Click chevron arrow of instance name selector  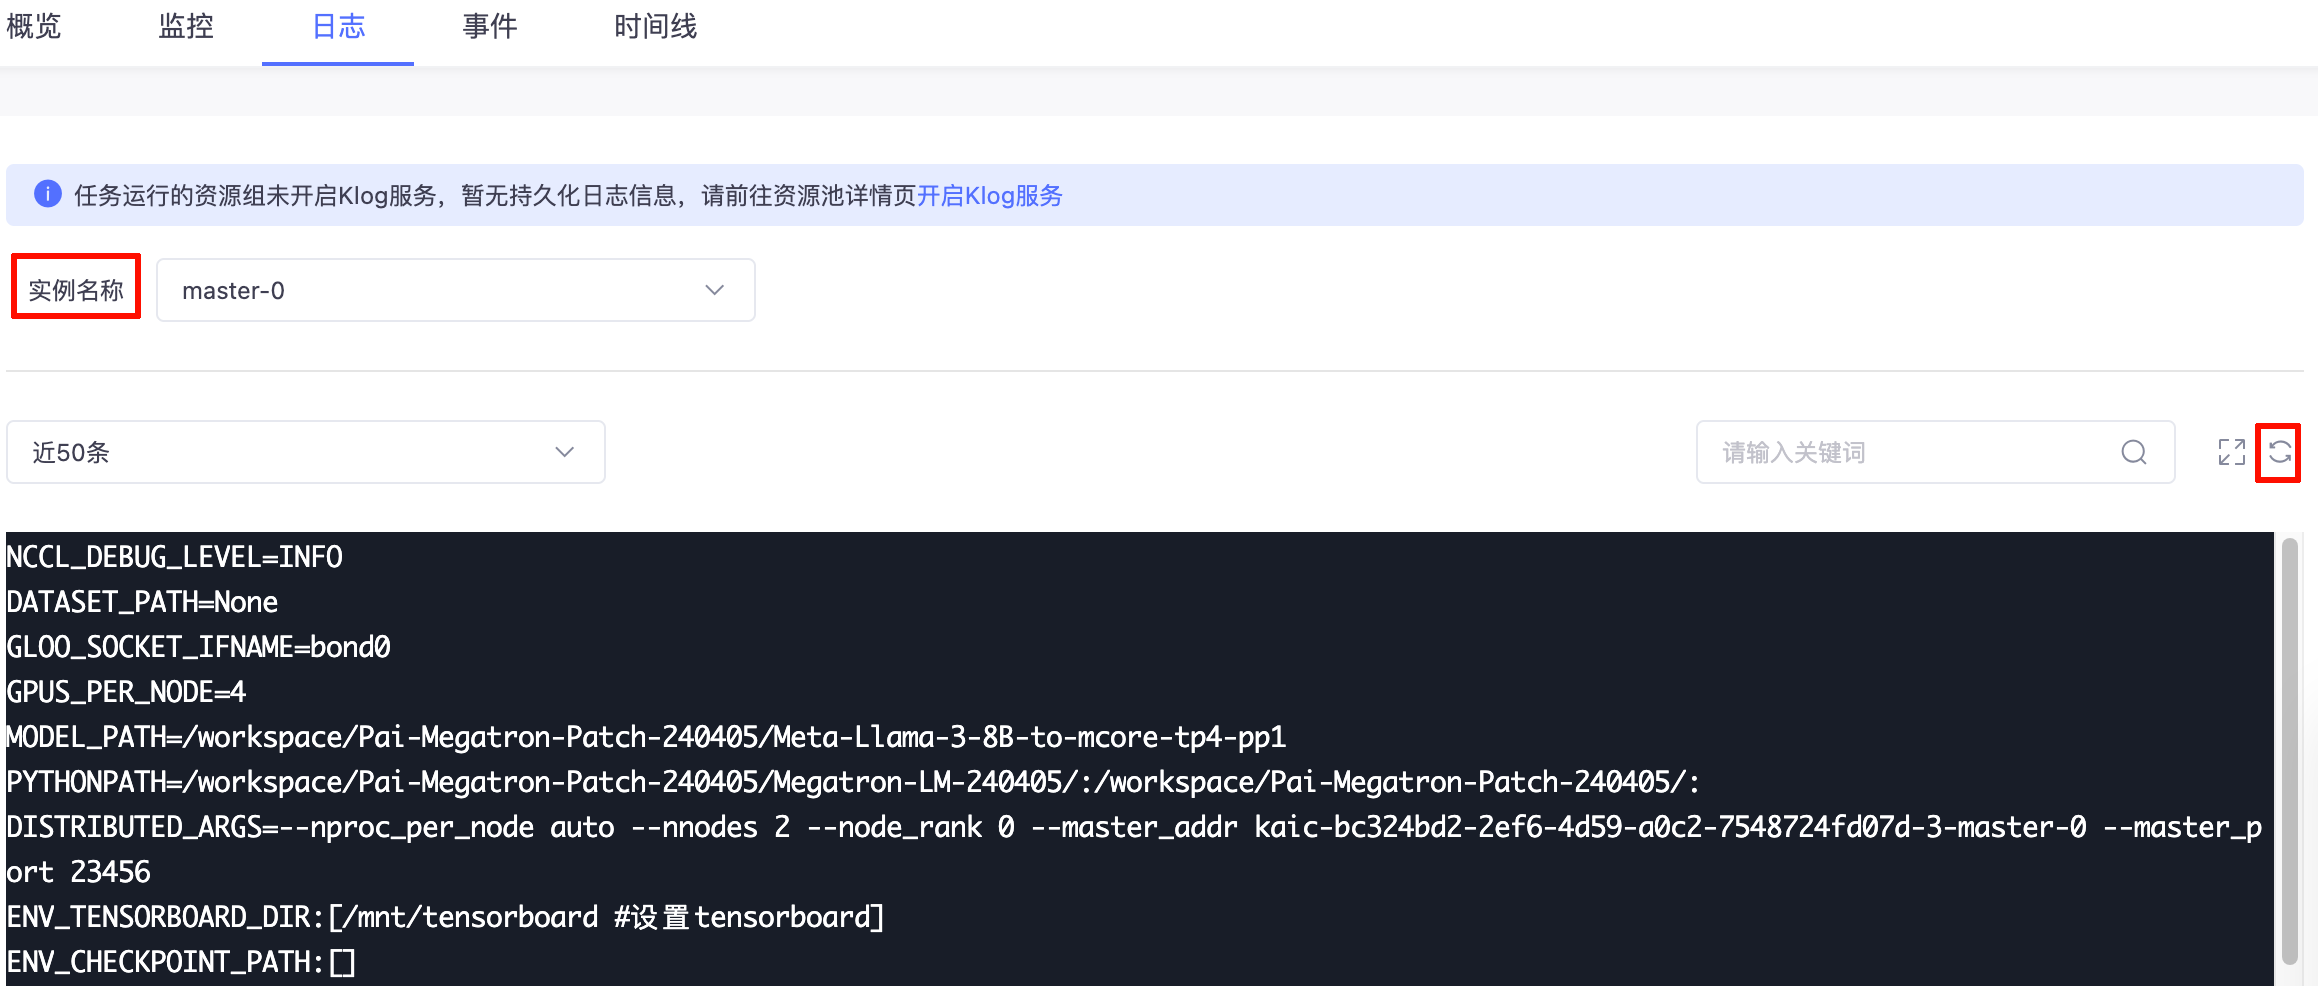coord(714,290)
